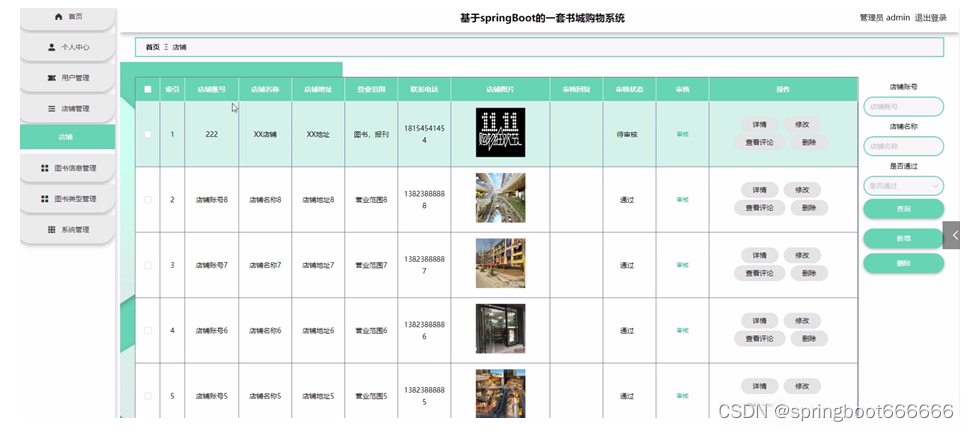Click 修改 for the 店铺名称7 row
The image size is (969, 431).
[x=802, y=255]
